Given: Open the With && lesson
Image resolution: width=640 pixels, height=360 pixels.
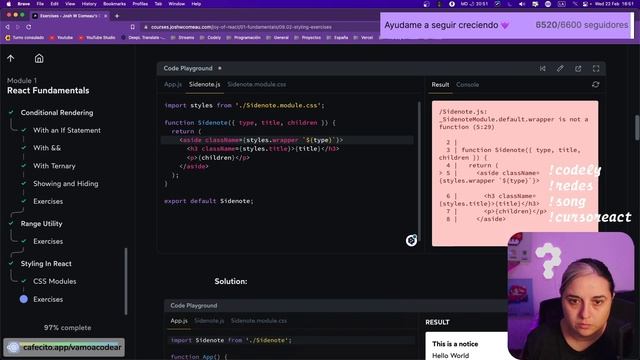Looking at the screenshot, I should pyautogui.click(x=47, y=148).
